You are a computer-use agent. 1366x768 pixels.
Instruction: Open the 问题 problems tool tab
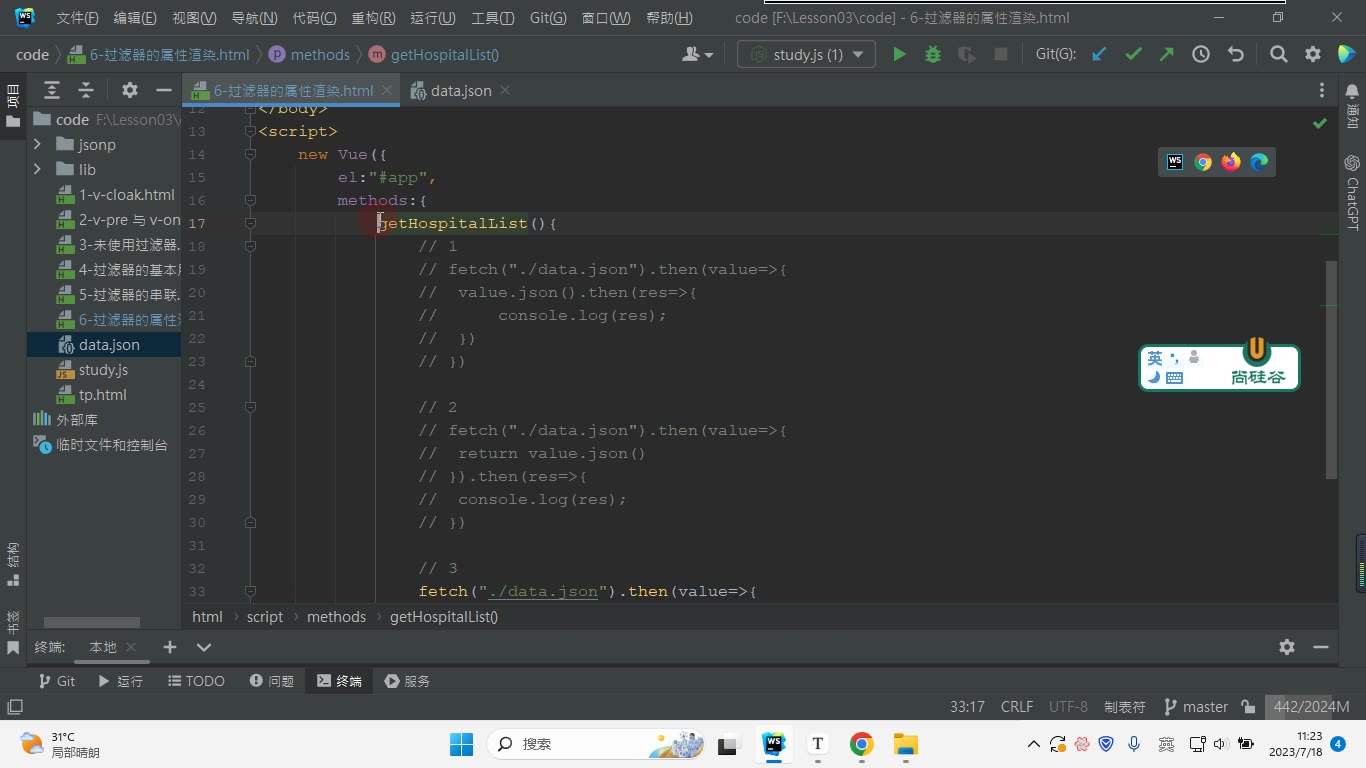[272, 681]
